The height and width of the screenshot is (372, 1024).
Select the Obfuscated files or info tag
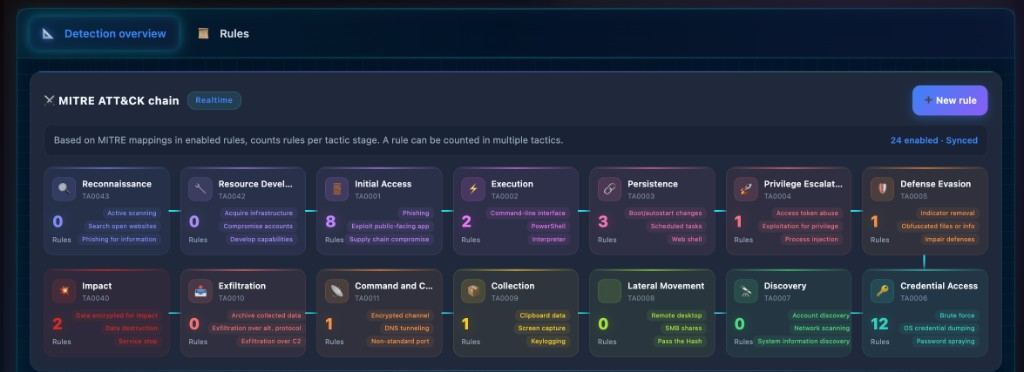coord(938,226)
